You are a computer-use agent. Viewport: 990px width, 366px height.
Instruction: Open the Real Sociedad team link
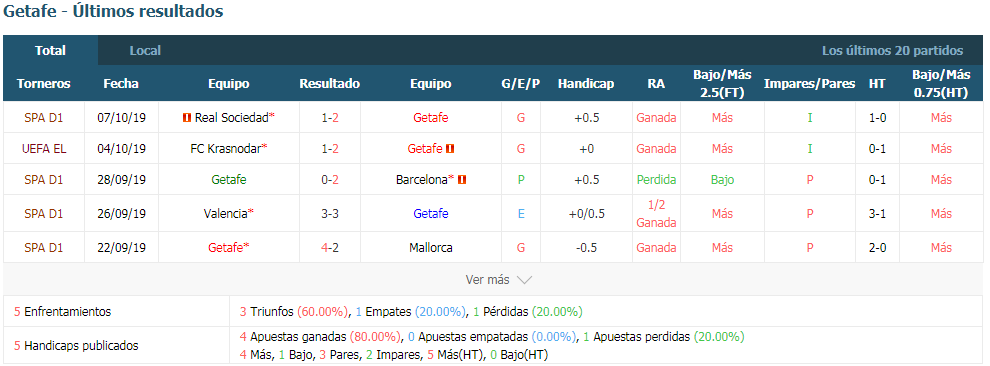point(232,117)
